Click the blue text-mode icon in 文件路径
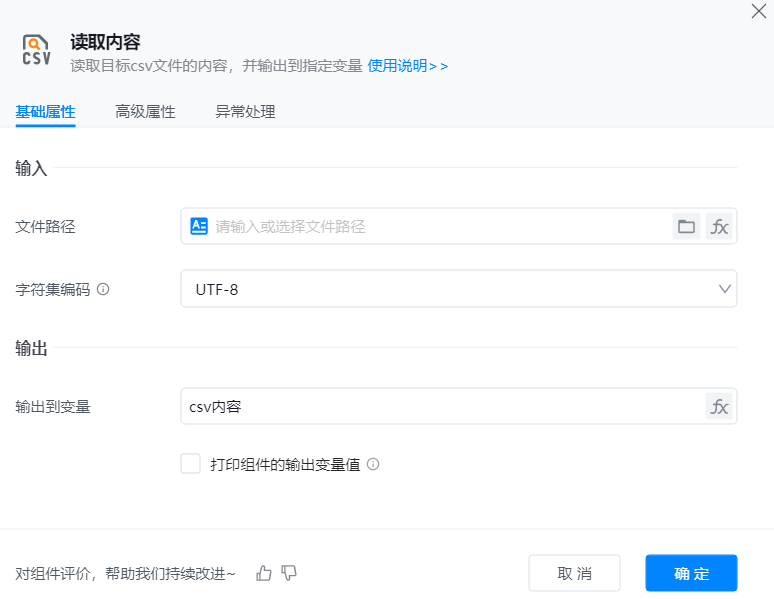This screenshot has height=599, width=774. click(199, 227)
